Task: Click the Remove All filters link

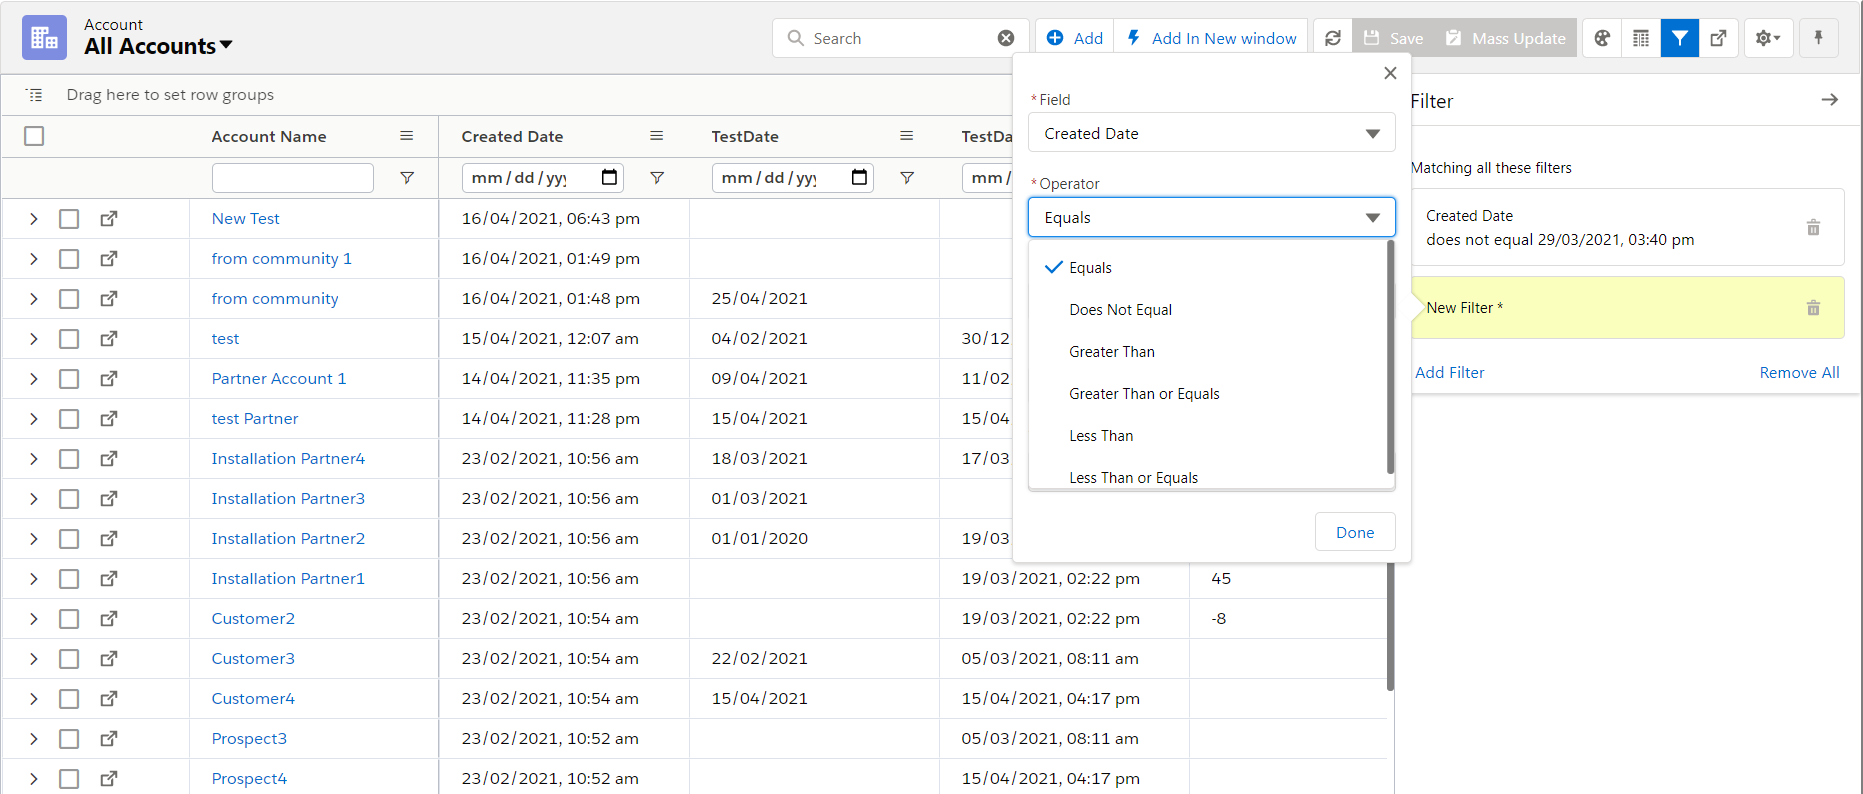Action: tap(1798, 372)
